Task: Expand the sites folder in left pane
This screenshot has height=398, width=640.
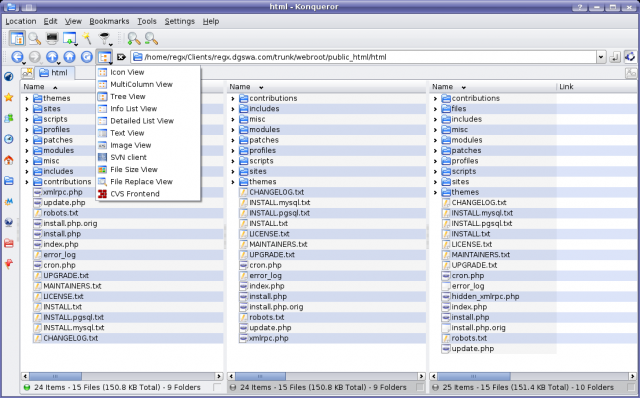Action: [27, 109]
